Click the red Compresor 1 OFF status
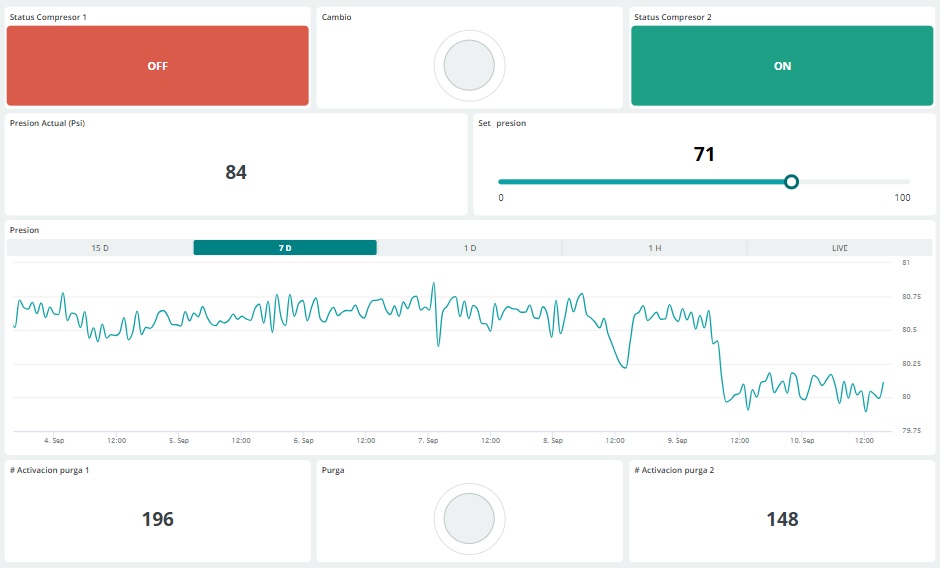The width and height of the screenshot is (940, 568). click(x=157, y=66)
